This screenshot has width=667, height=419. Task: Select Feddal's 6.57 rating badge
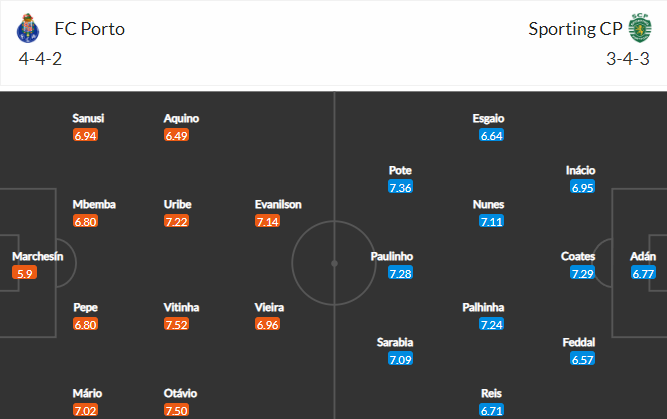pos(582,359)
